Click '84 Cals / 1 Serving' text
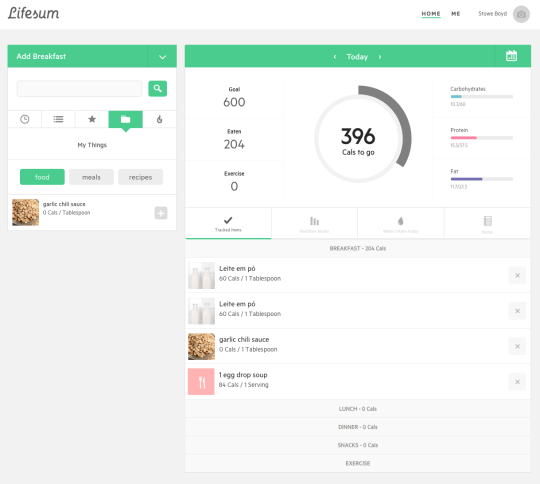540x484 pixels. (x=243, y=385)
